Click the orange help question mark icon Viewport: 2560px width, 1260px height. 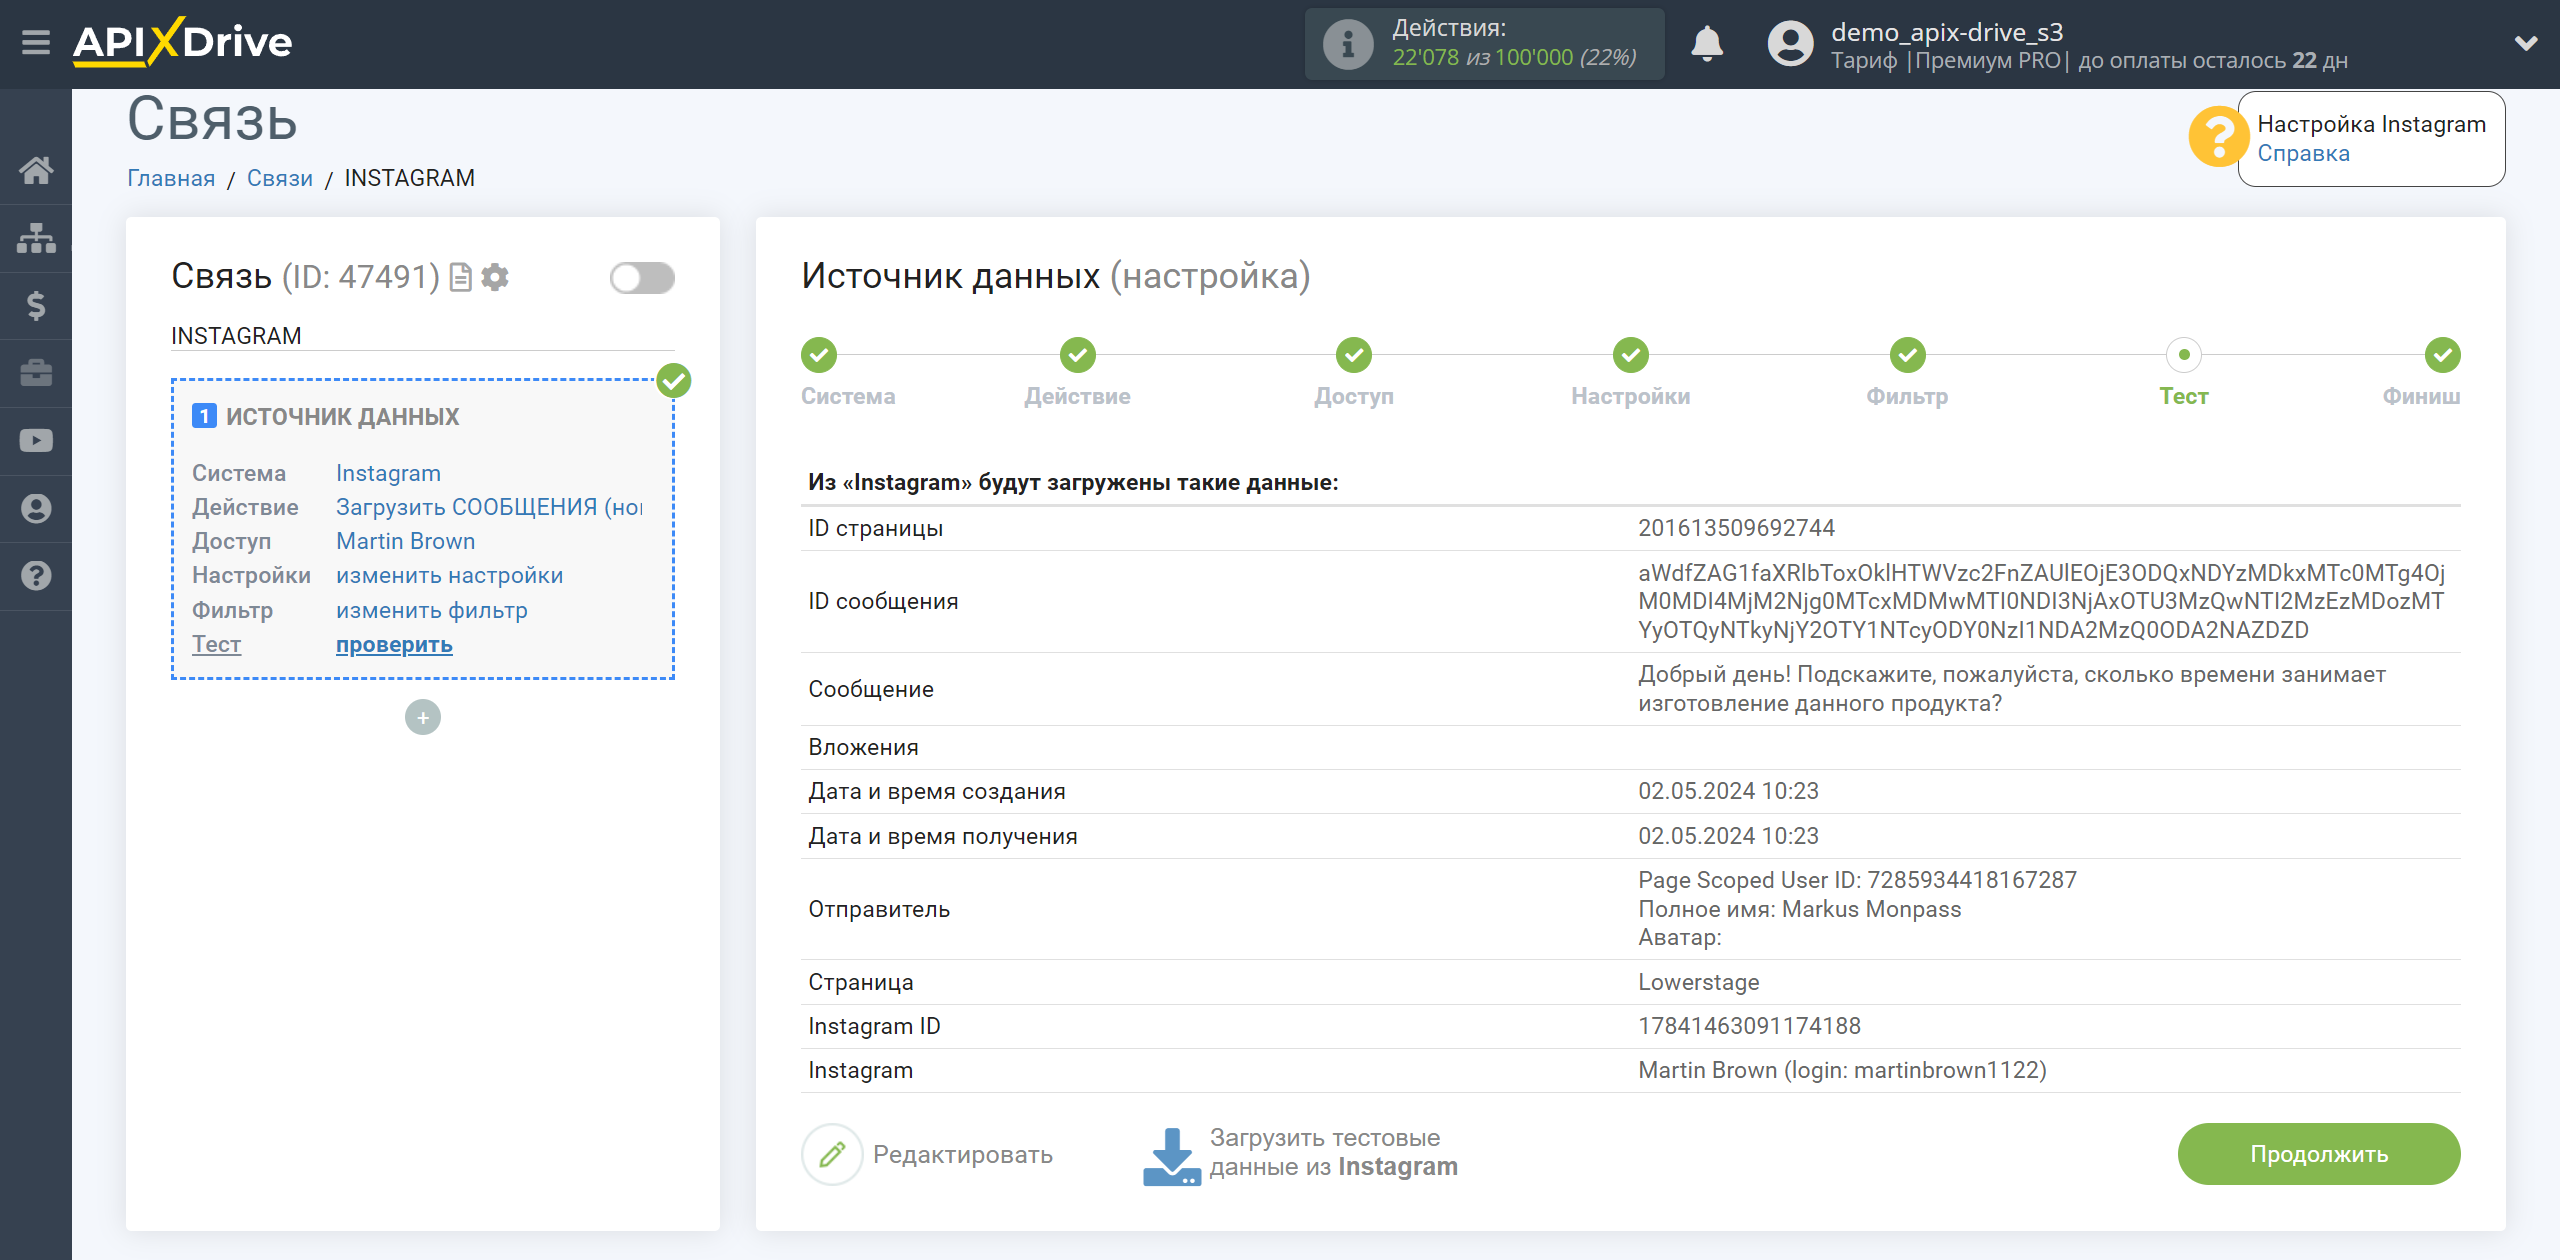point(2217,137)
